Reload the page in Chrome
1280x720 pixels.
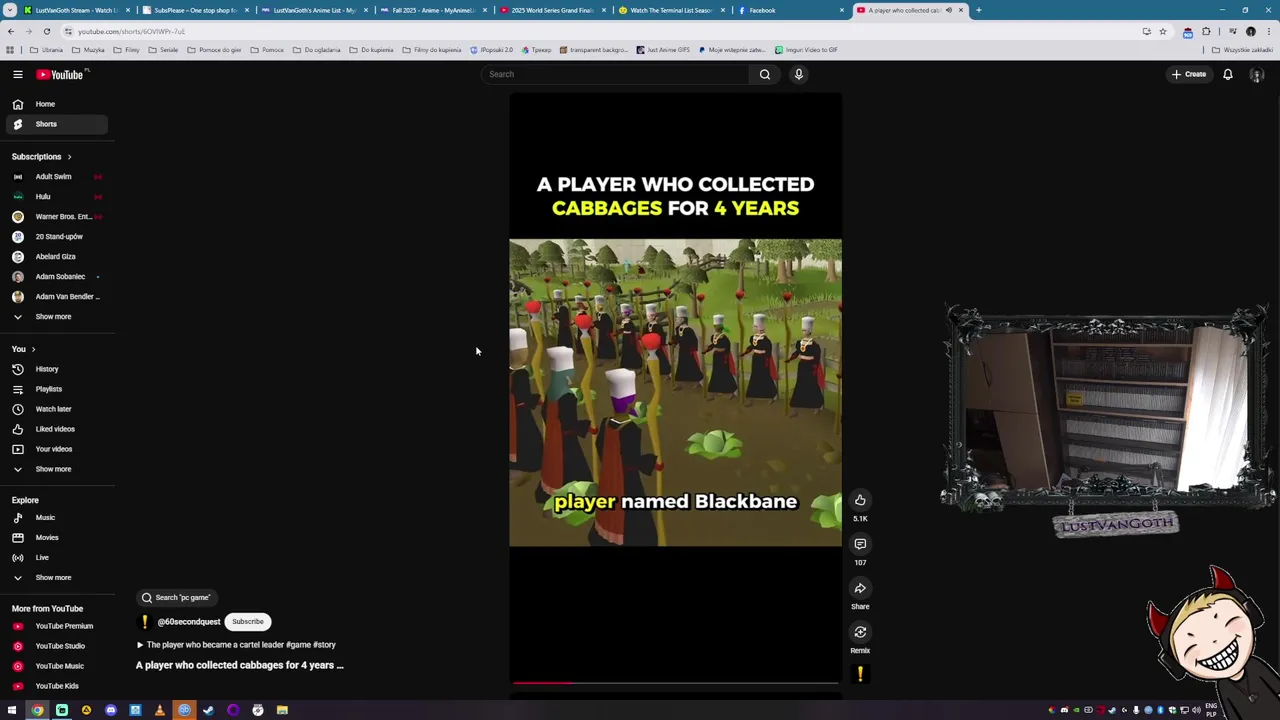point(46,31)
